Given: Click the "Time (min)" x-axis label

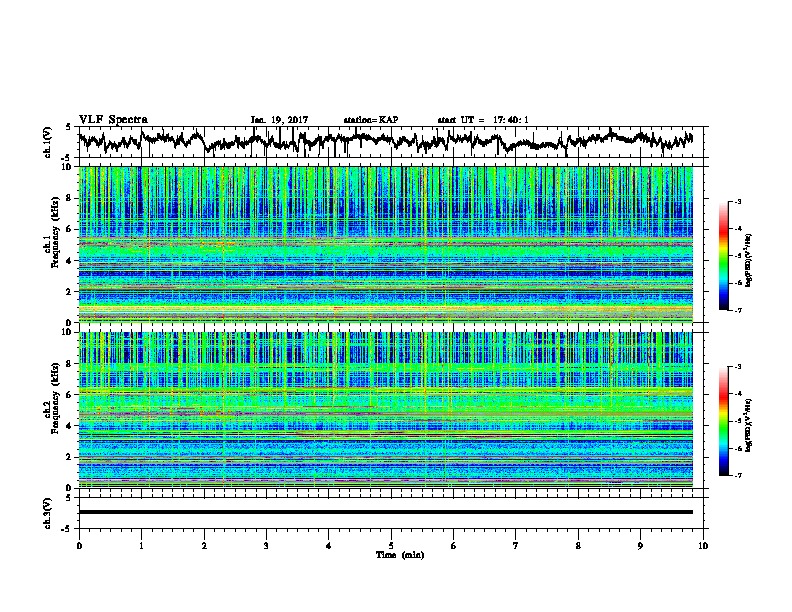Looking at the screenshot, I should [400, 555].
